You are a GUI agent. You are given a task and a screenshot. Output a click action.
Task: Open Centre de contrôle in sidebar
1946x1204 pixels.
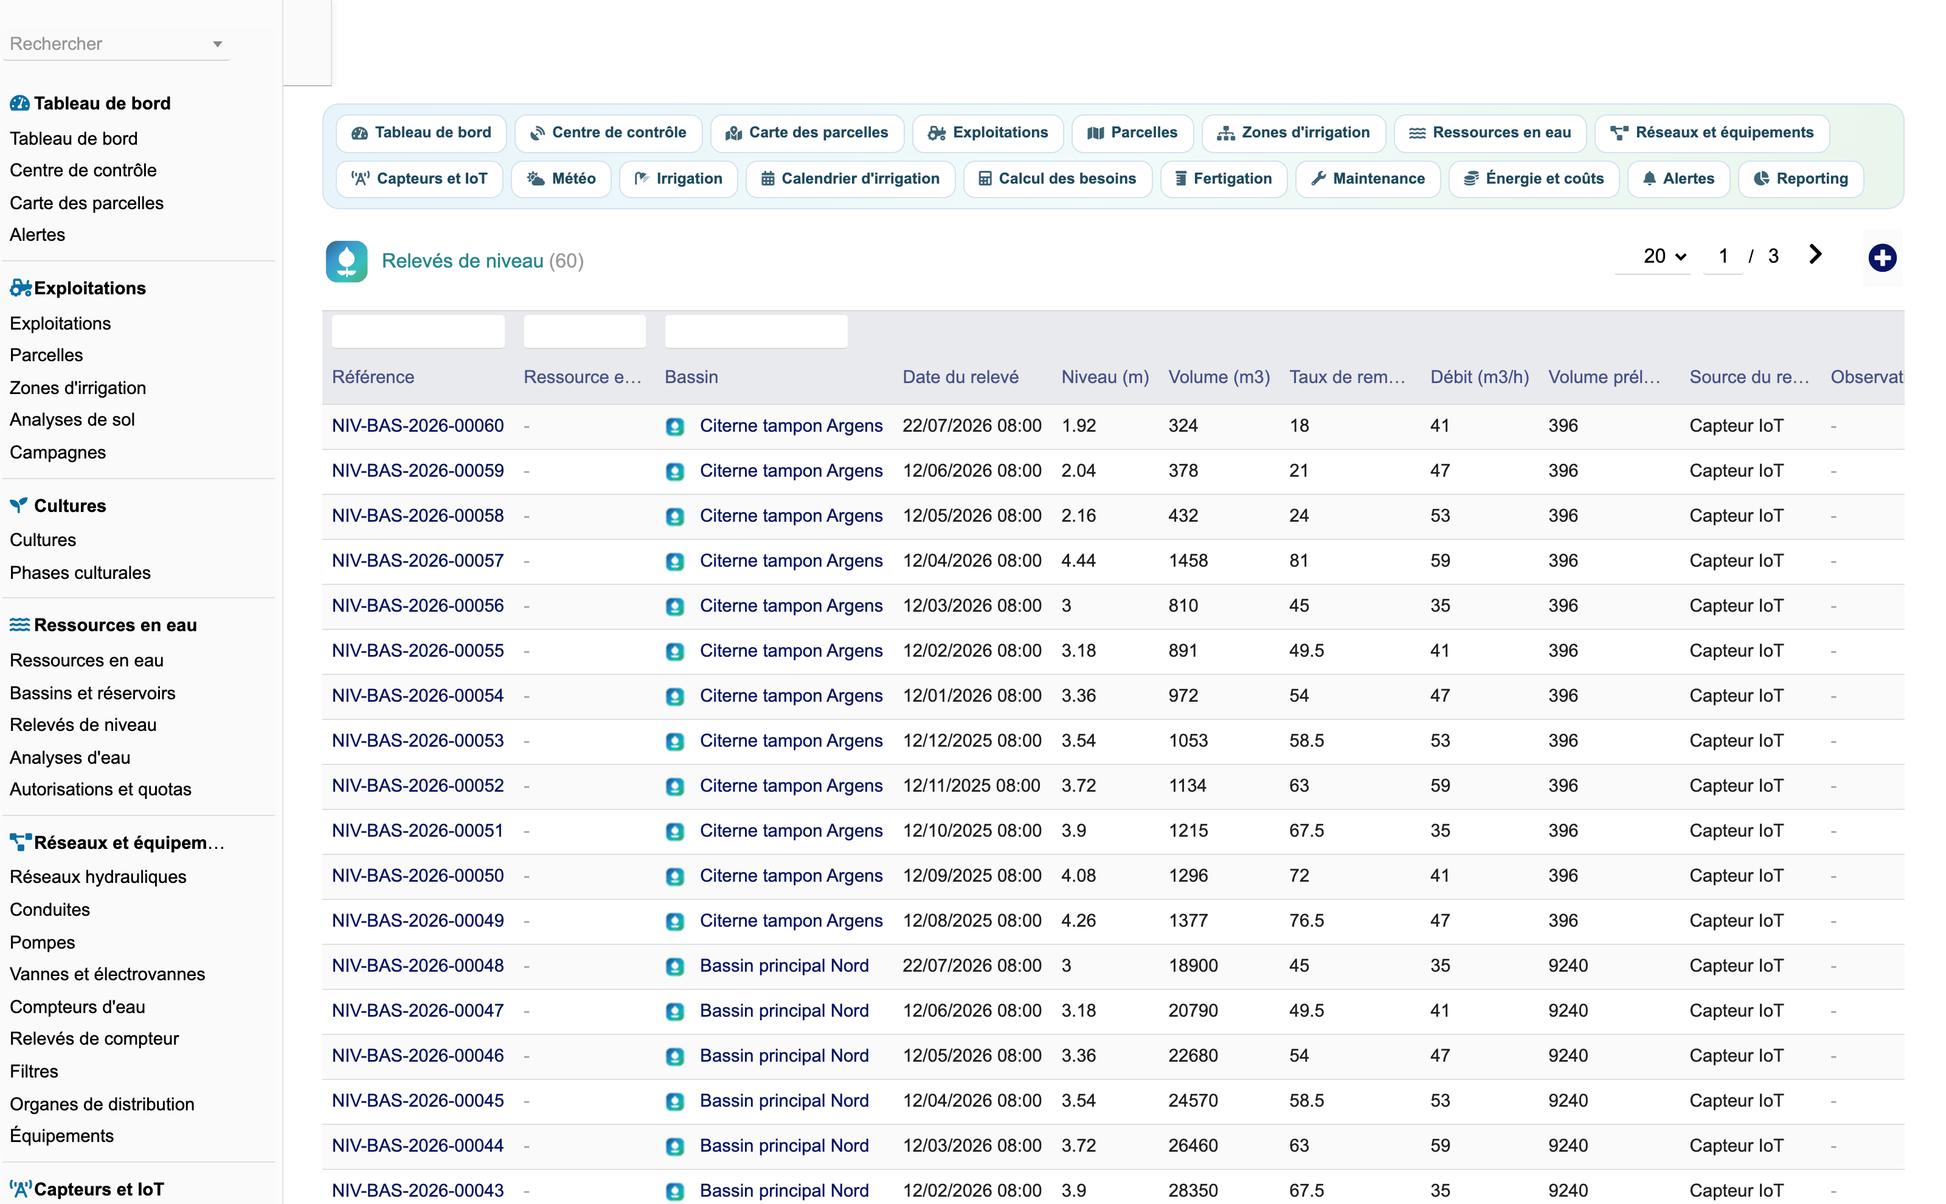coord(83,171)
